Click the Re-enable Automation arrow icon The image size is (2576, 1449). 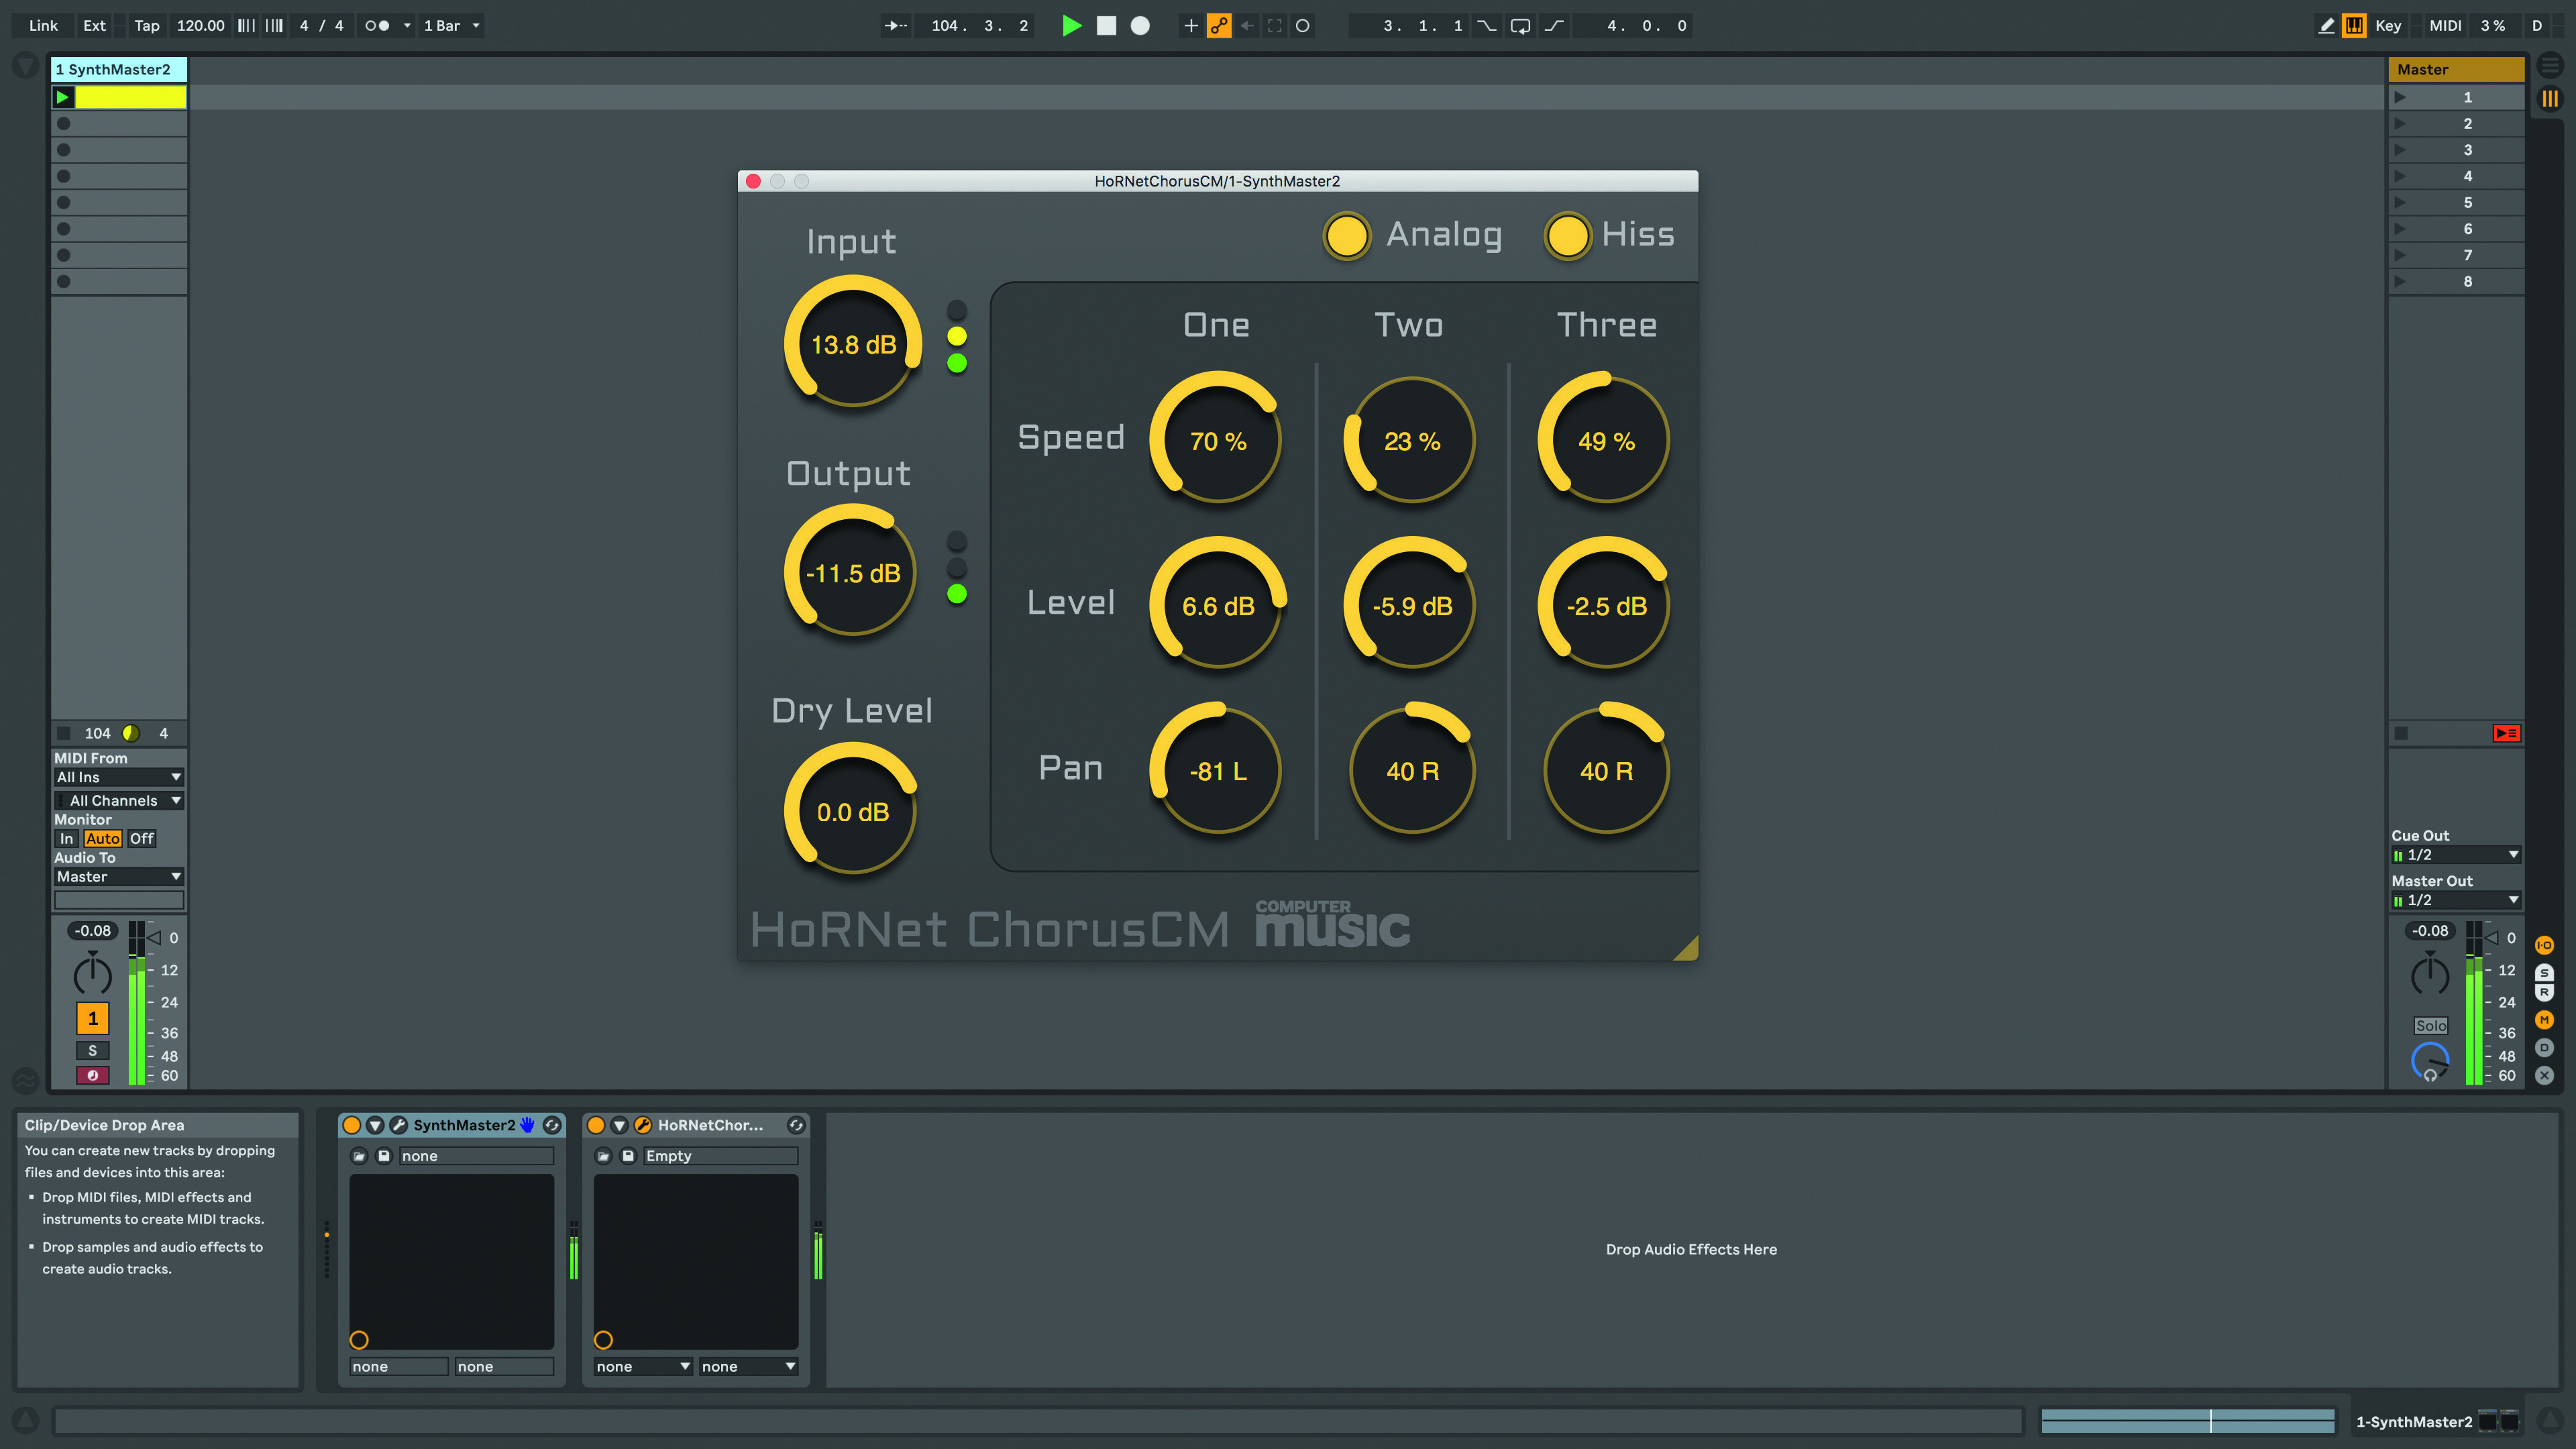pos(1247,26)
